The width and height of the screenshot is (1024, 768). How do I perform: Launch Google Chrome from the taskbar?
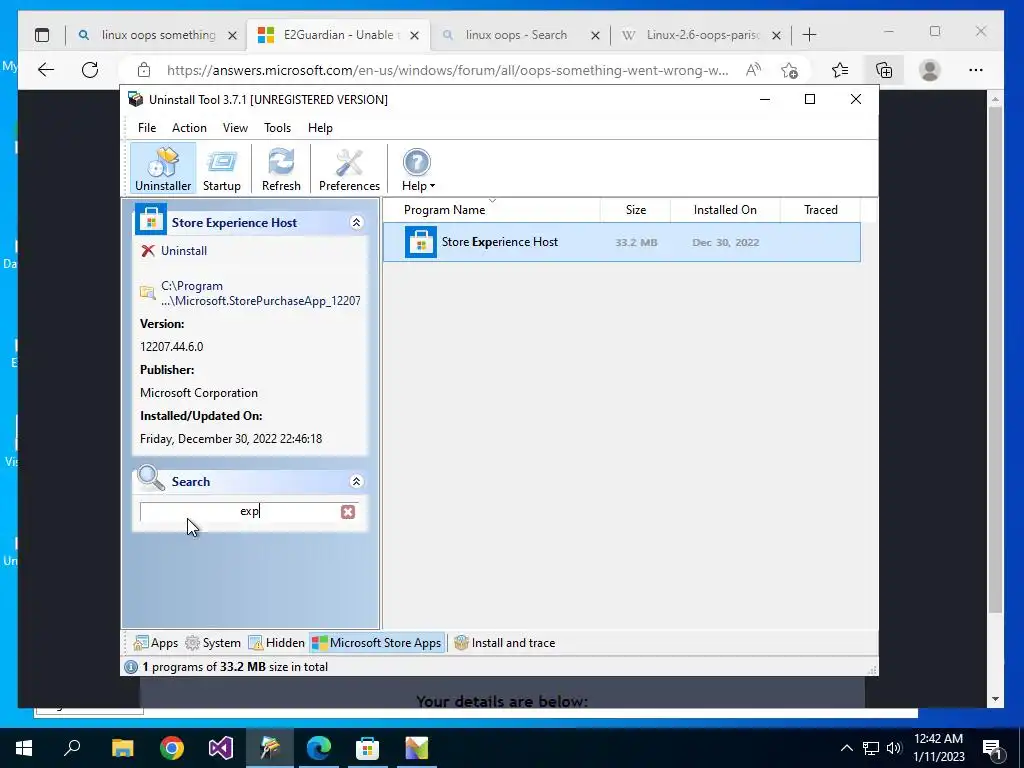[172, 748]
